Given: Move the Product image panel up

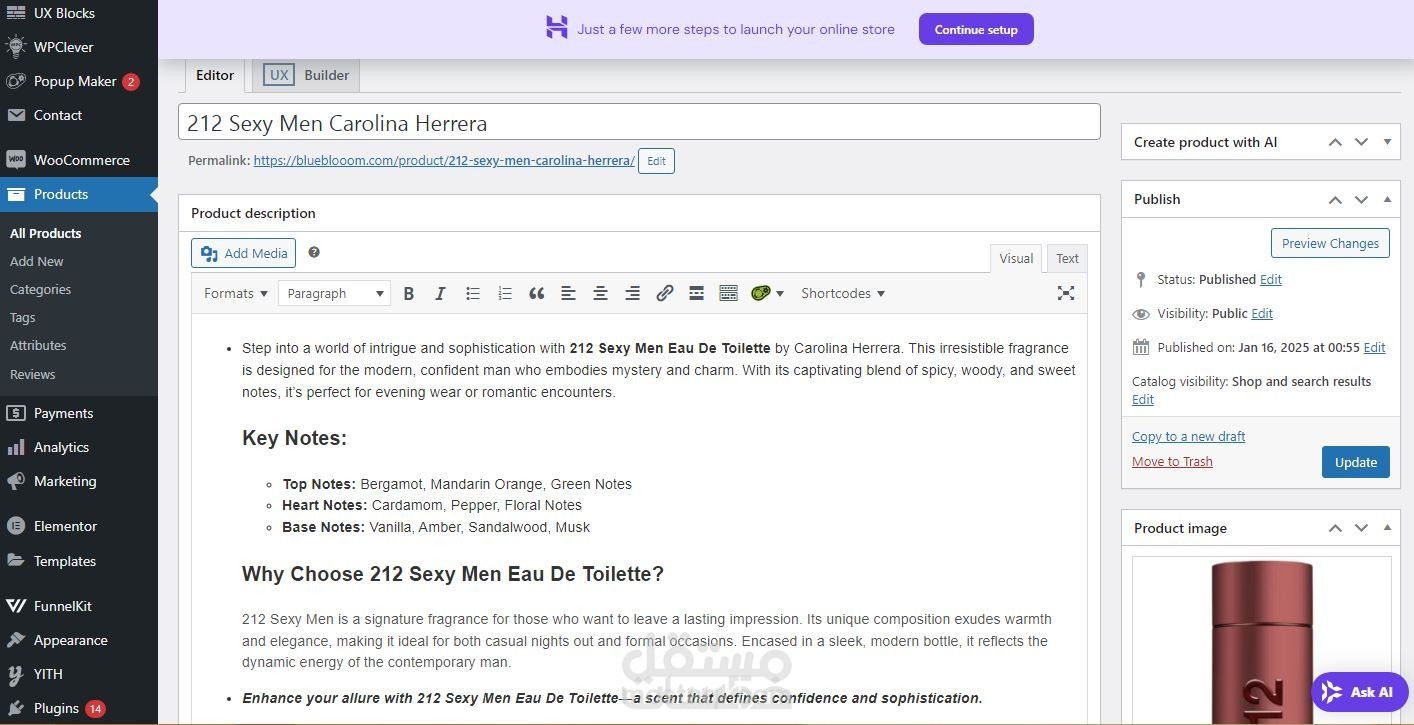Looking at the screenshot, I should tap(1335, 528).
